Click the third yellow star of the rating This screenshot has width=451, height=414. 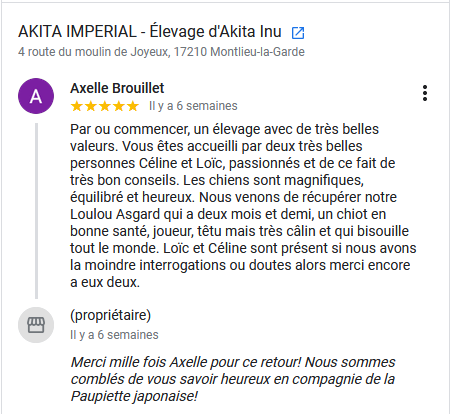tap(105, 106)
